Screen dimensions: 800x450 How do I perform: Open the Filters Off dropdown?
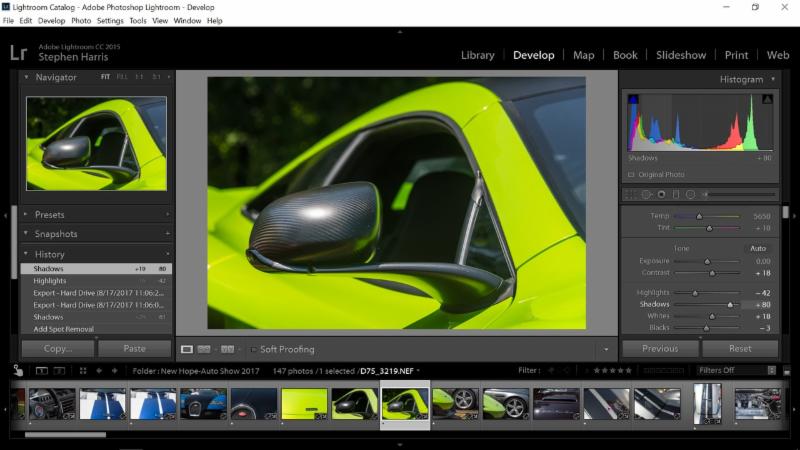(736, 370)
